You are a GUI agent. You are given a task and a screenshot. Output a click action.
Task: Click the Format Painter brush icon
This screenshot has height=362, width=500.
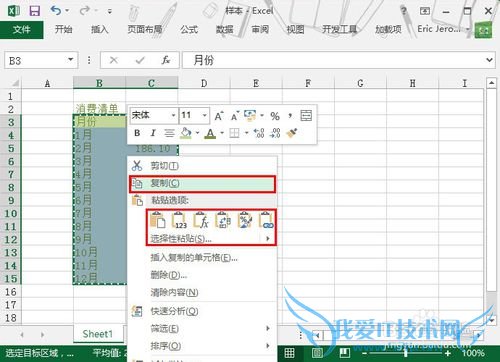point(292,133)
